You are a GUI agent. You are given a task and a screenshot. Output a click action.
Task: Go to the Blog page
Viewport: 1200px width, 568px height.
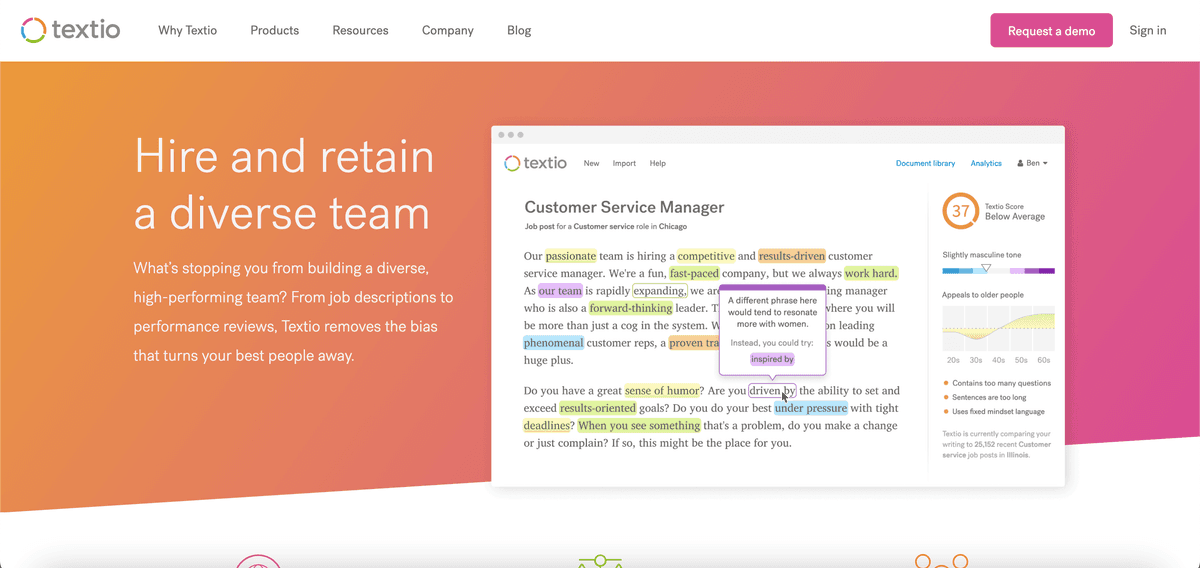pos(519,30)
